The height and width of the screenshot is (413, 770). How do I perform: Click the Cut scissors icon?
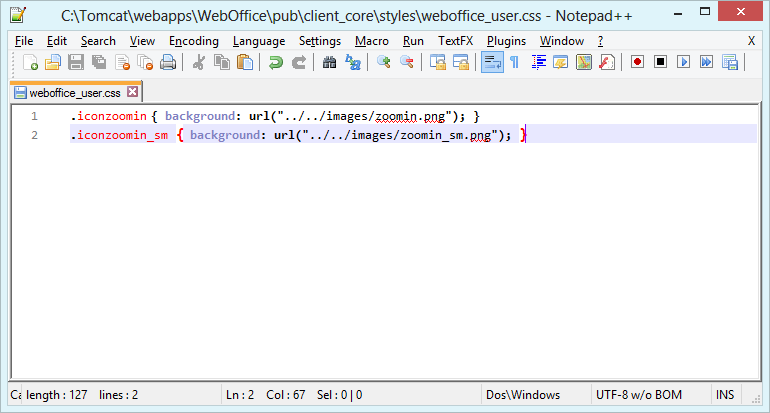point(198,62)
